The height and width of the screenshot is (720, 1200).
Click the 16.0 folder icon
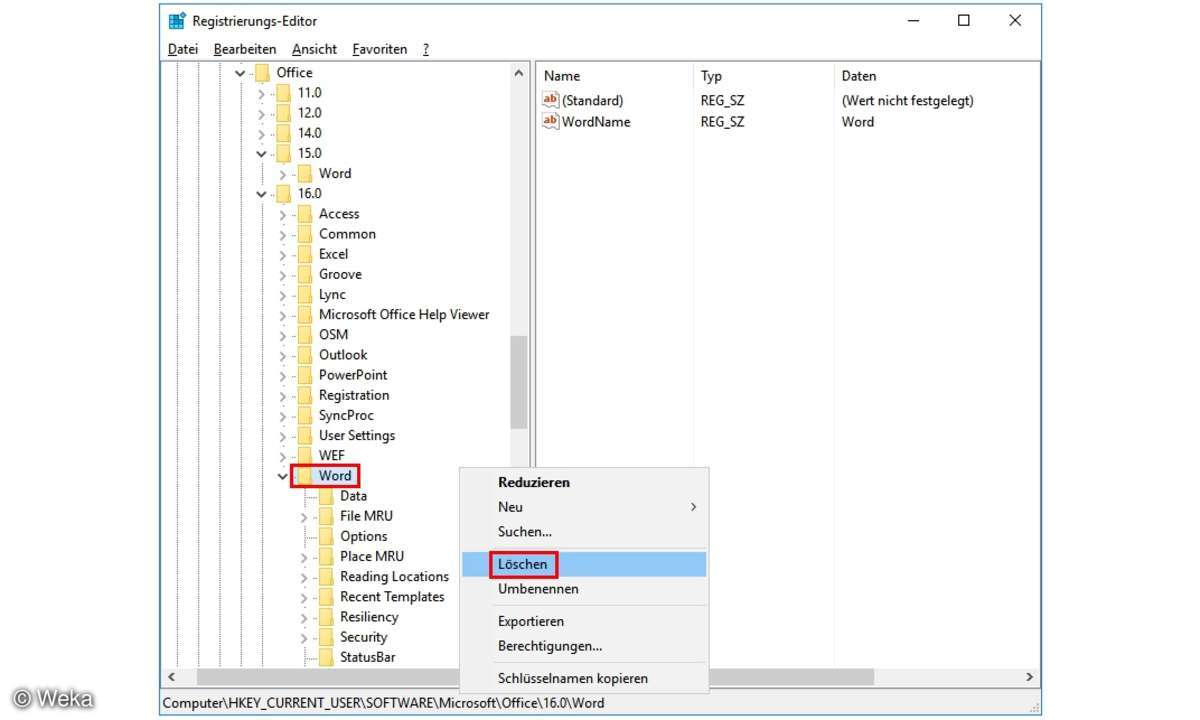283,193
